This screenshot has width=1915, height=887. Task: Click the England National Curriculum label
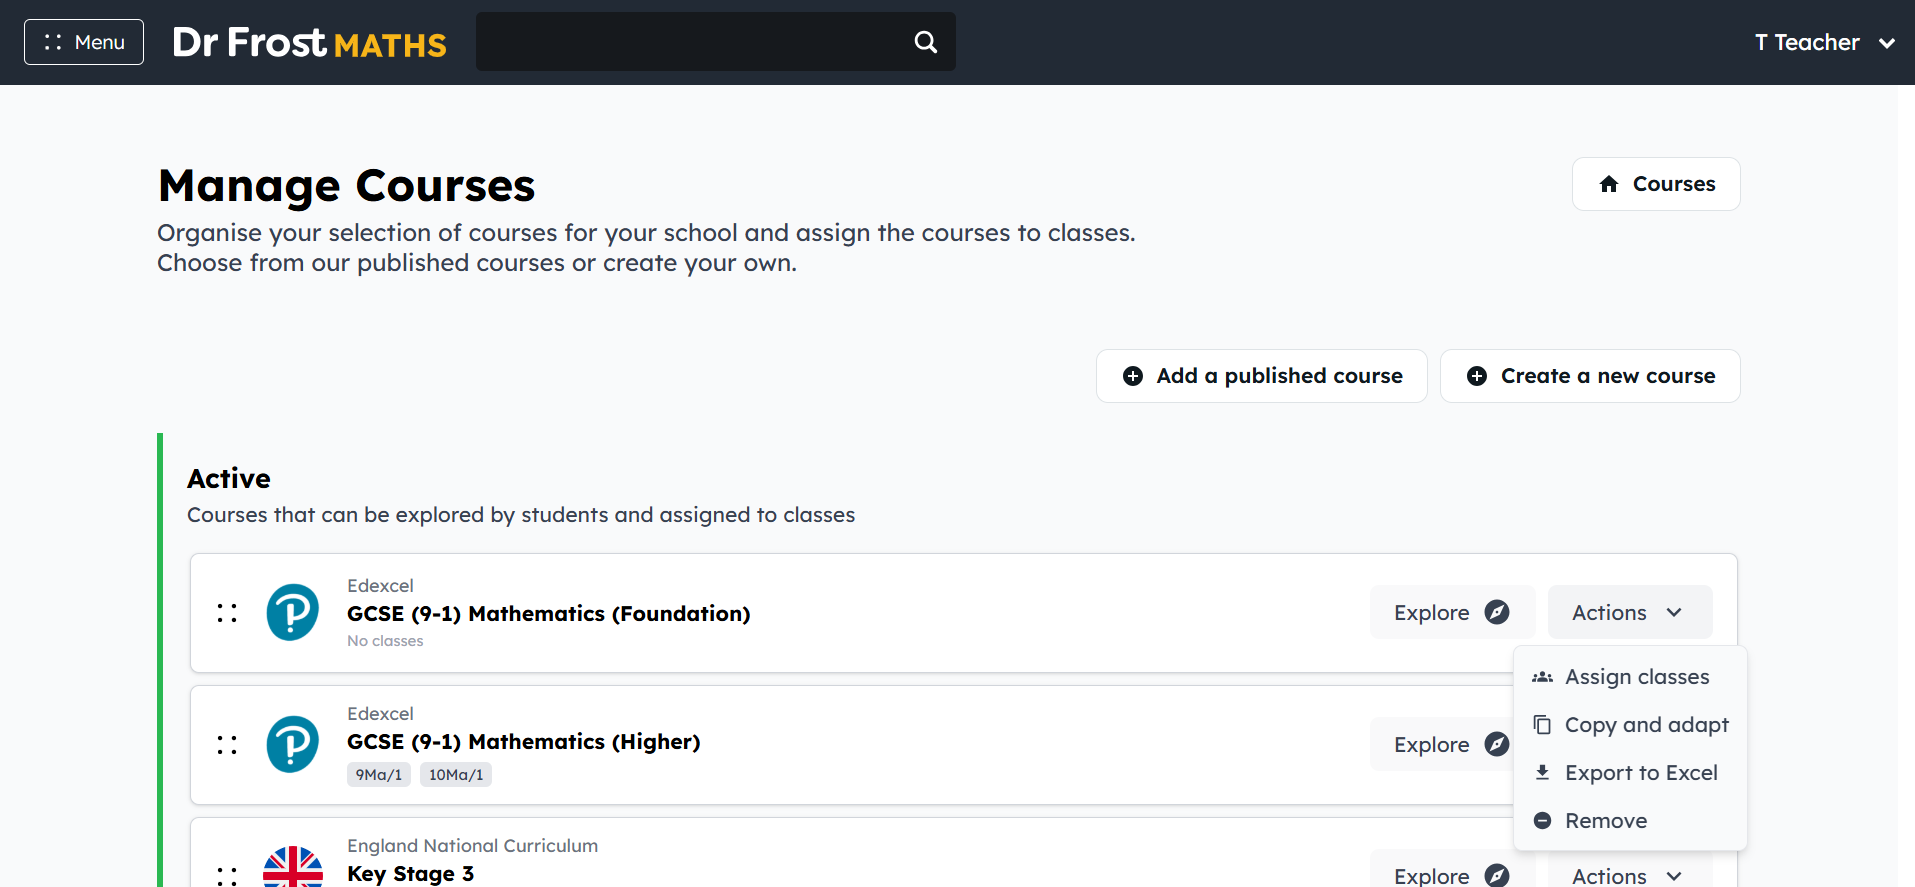tap(473, 846)
